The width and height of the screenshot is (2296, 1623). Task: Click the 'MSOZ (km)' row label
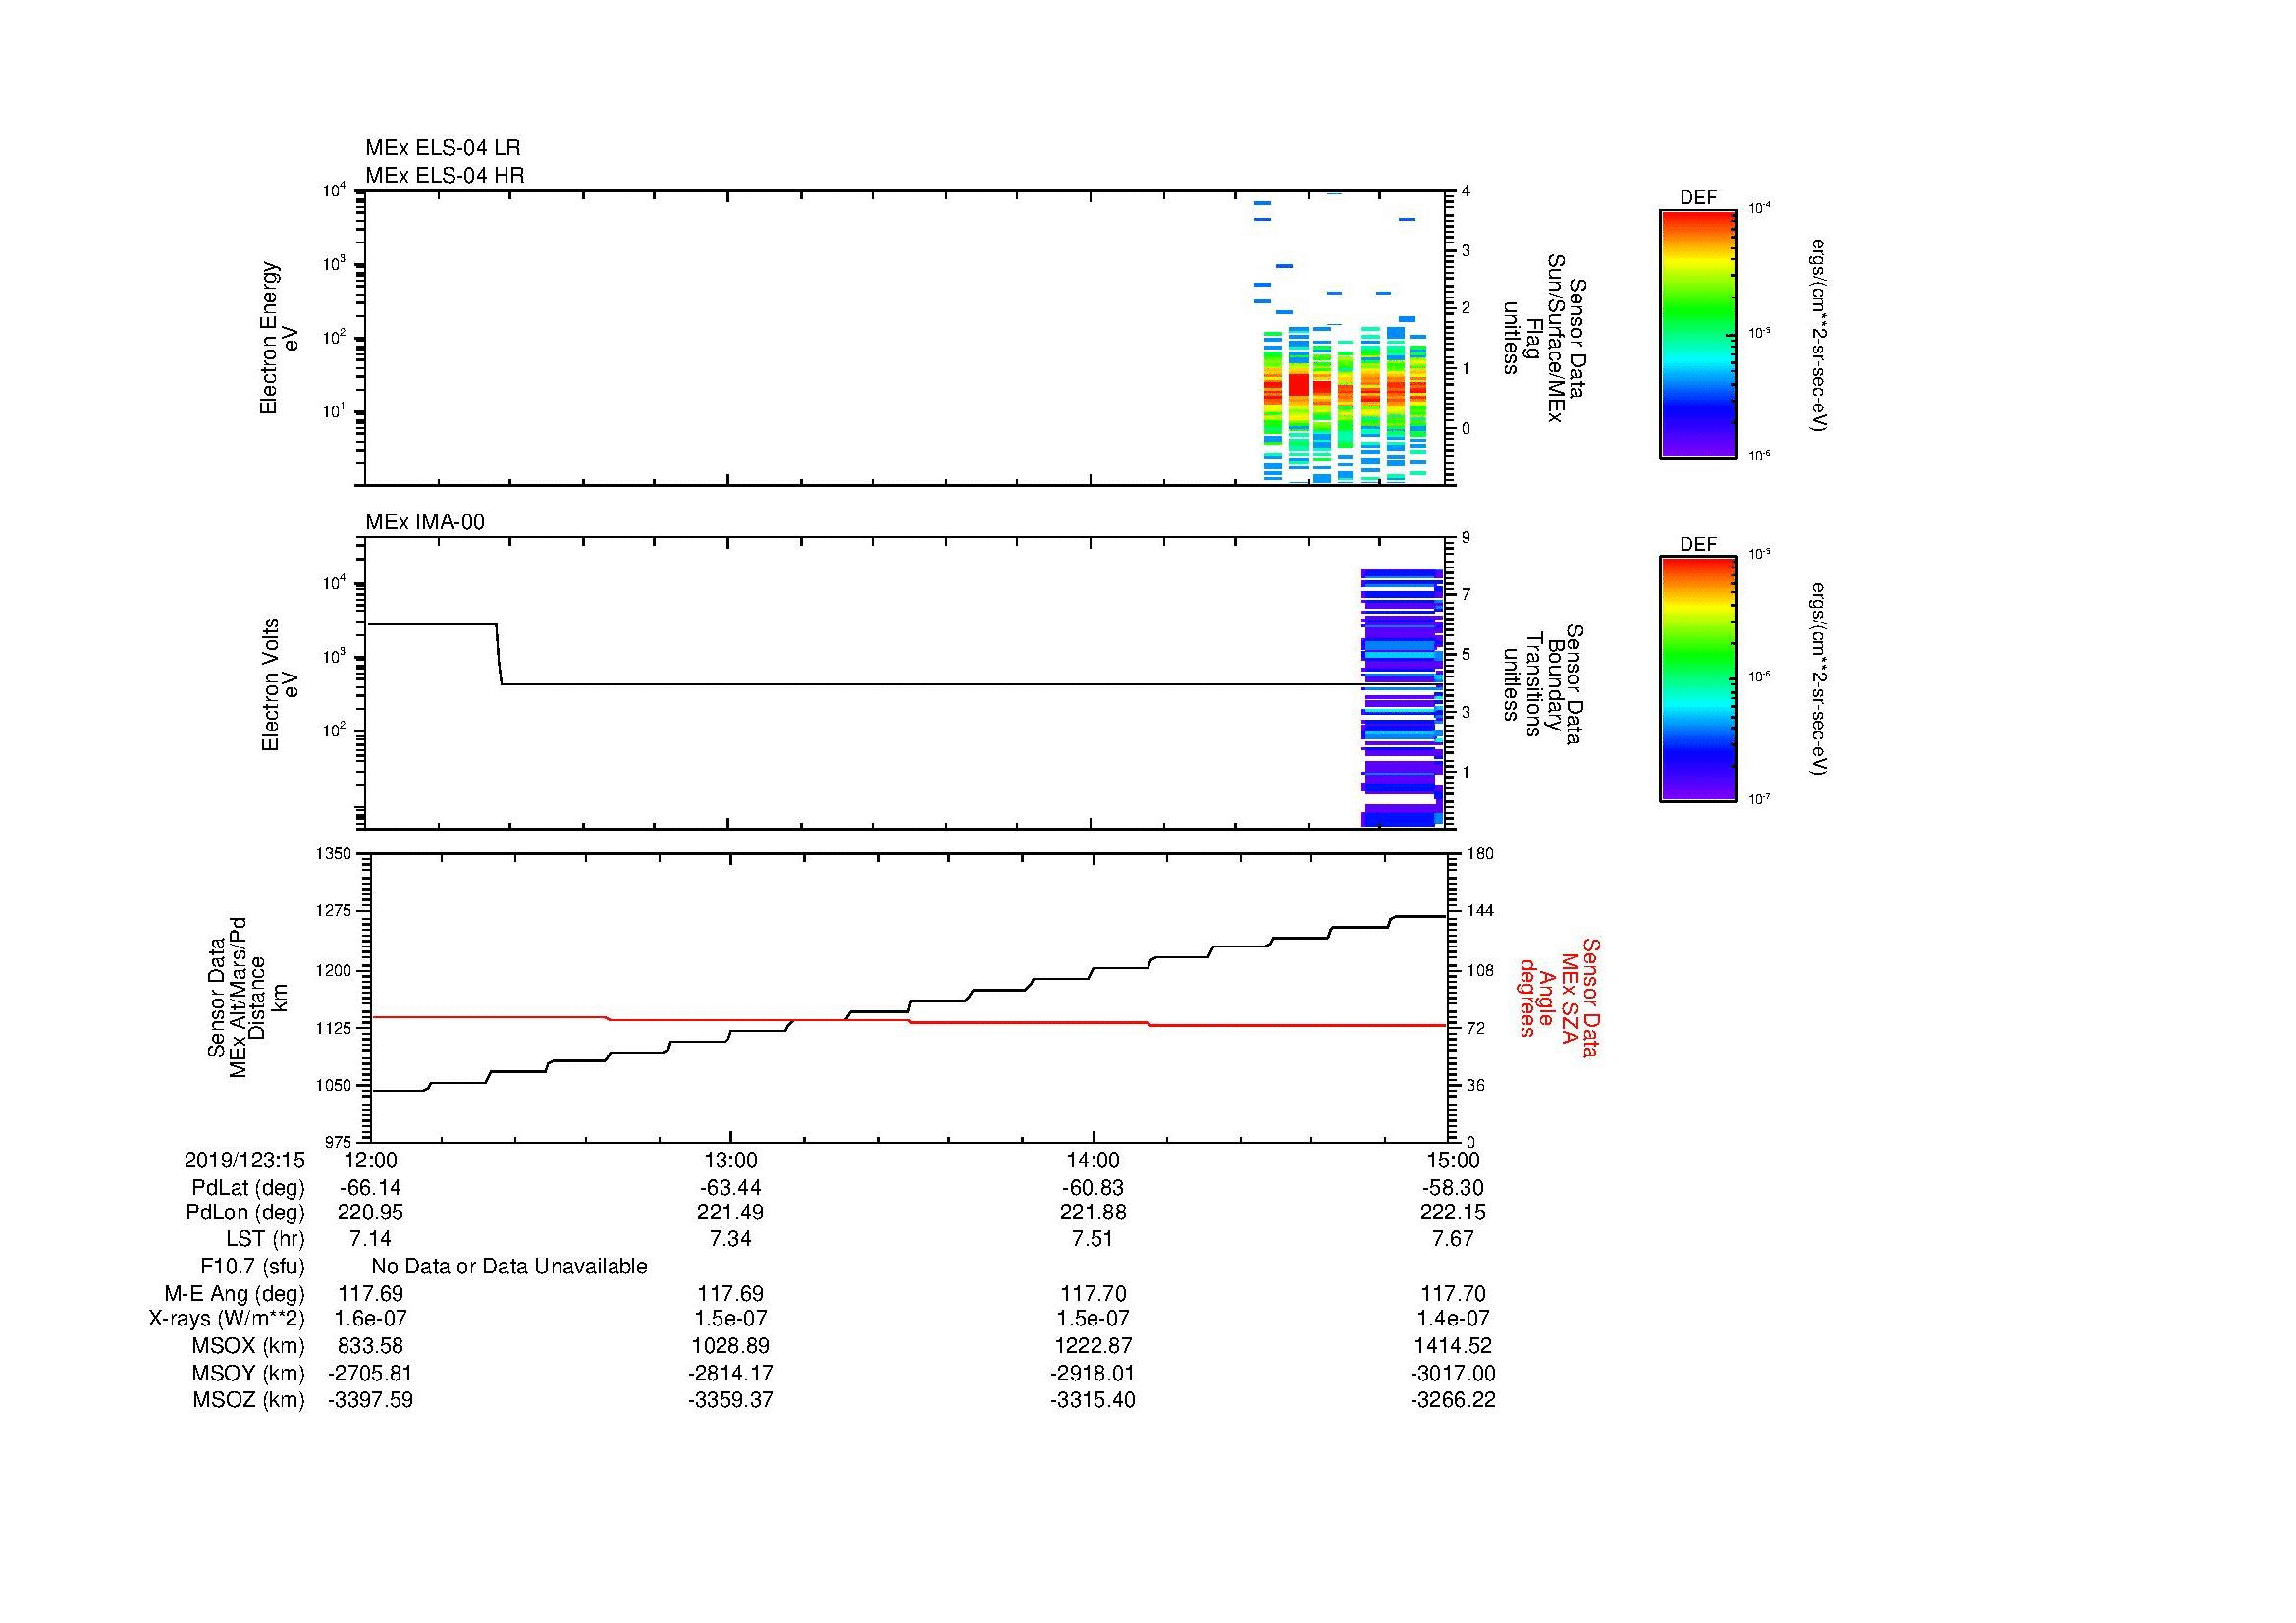click(249, 1400)
